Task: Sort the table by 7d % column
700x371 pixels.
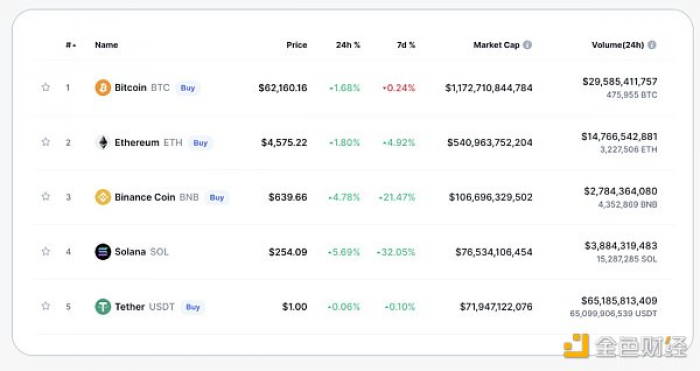Action: (406, 45)
